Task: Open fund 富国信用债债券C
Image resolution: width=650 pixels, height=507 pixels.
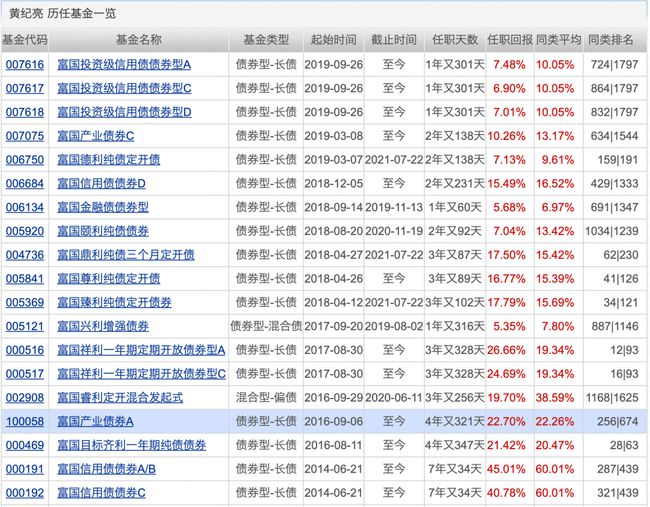Action: [x=102, y=493]
